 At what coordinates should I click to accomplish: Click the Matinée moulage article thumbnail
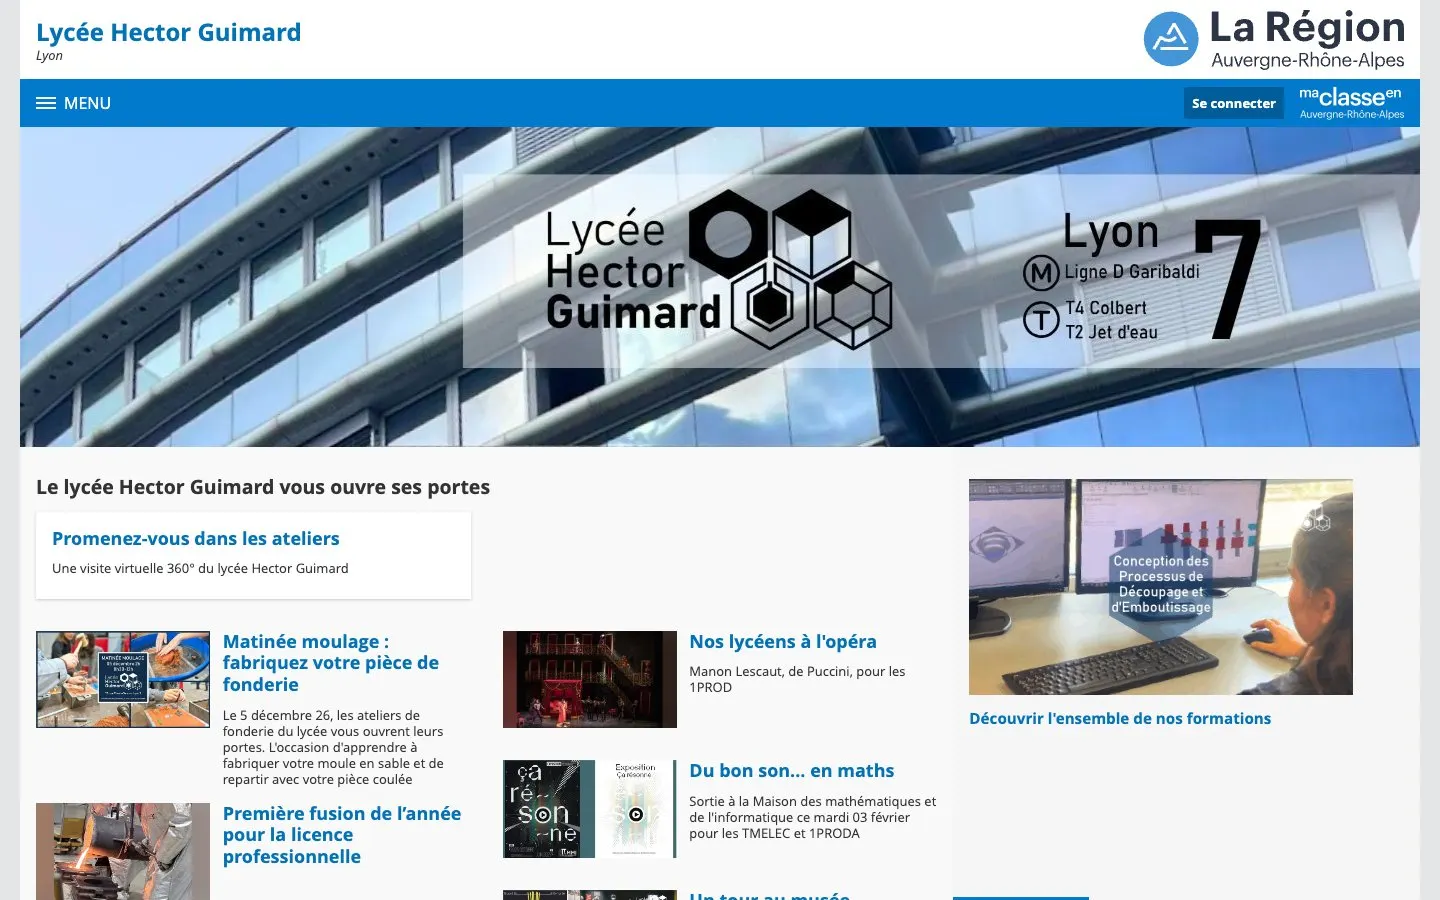[123, 679]
